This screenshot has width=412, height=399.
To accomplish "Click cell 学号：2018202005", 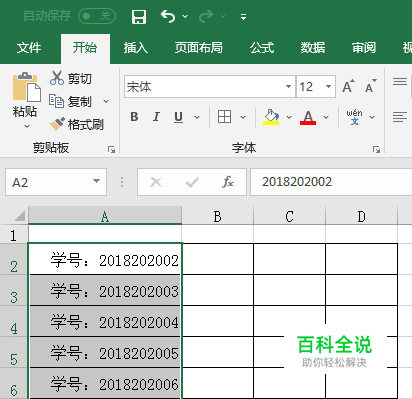I will pyautogui.click(x=105, y=352).
